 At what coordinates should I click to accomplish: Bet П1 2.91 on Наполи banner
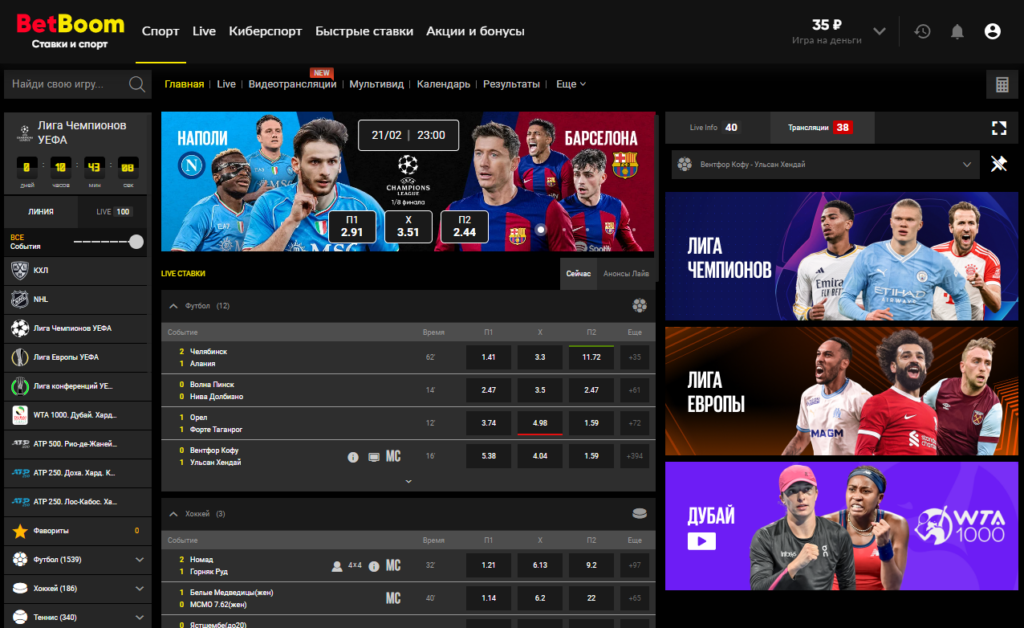pyautogui.click(x=351, y=227)
